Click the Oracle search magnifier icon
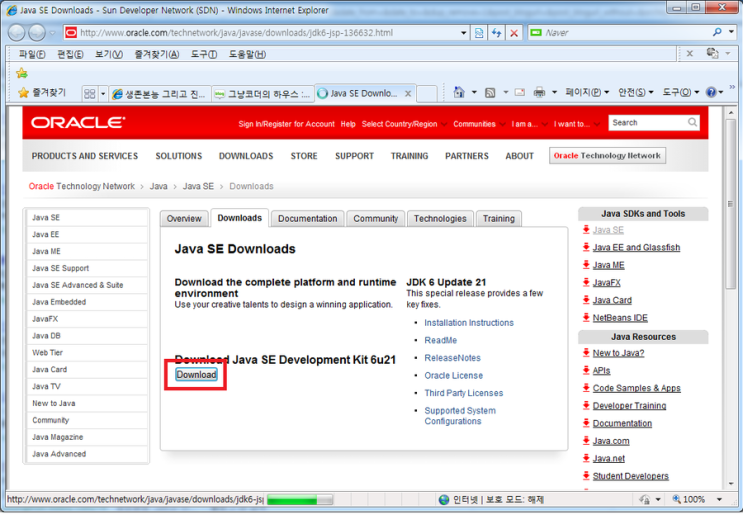 point(692,122)
